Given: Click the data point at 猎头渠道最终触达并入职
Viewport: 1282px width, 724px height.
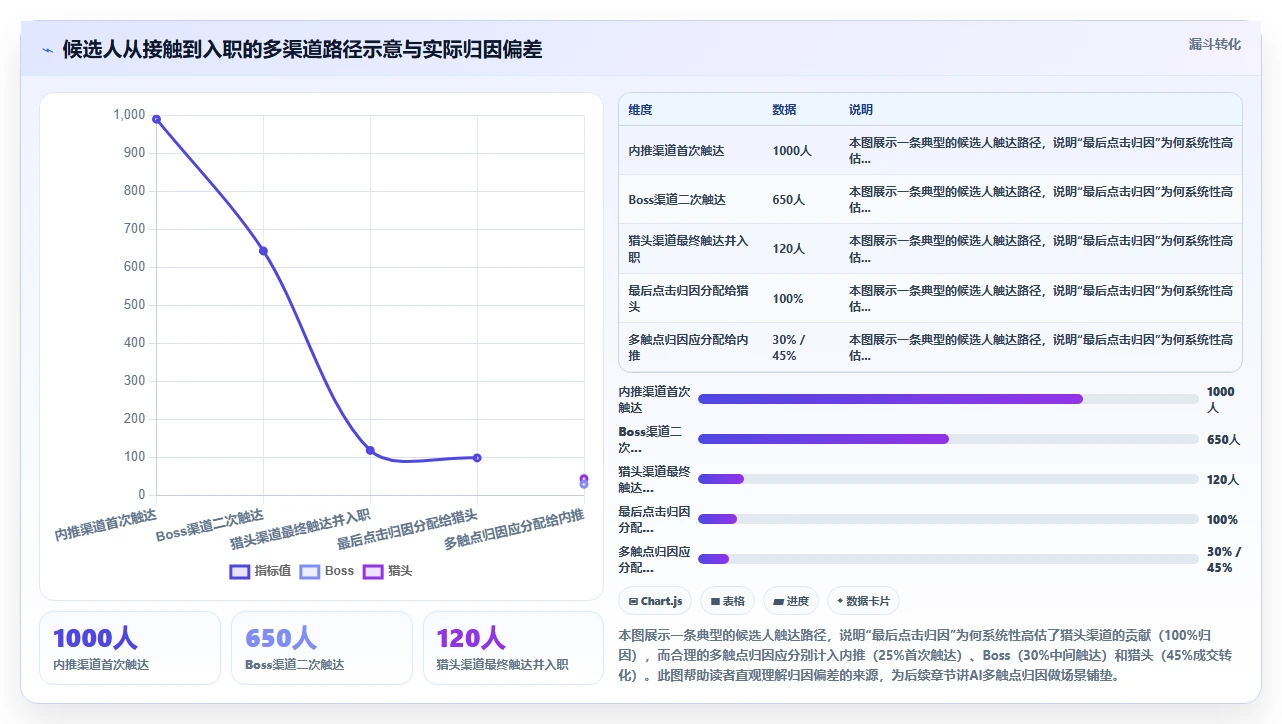Looking at the screenshot, I should [x=370, y=450].
